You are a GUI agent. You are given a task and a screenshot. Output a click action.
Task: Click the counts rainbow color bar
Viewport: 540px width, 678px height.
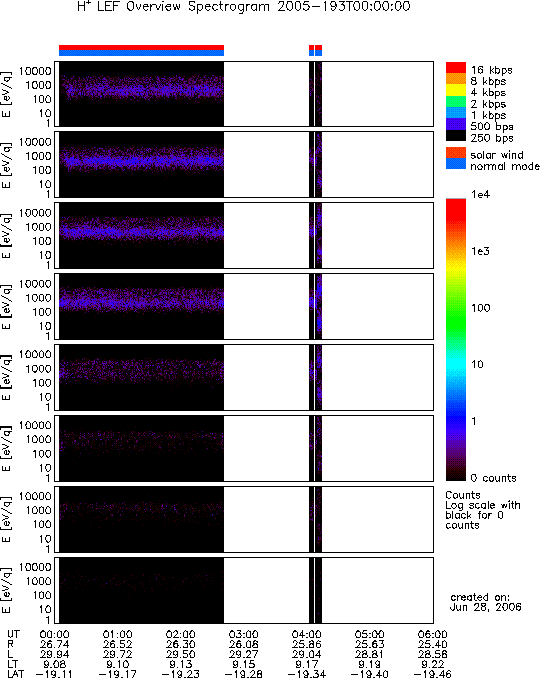456,339
